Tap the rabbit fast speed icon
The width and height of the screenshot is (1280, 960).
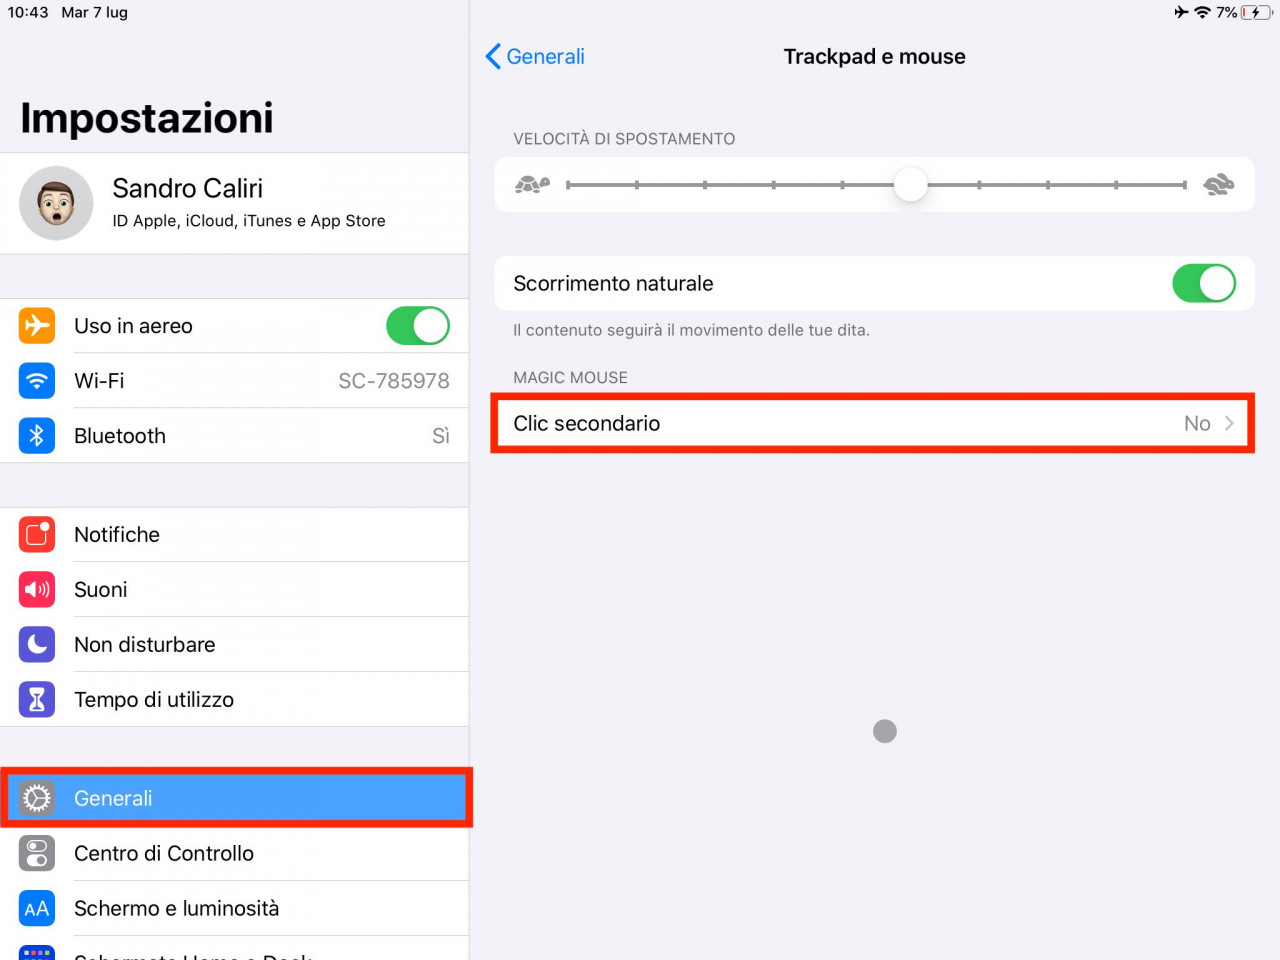pyautogui.click(x=1218, y=184)
